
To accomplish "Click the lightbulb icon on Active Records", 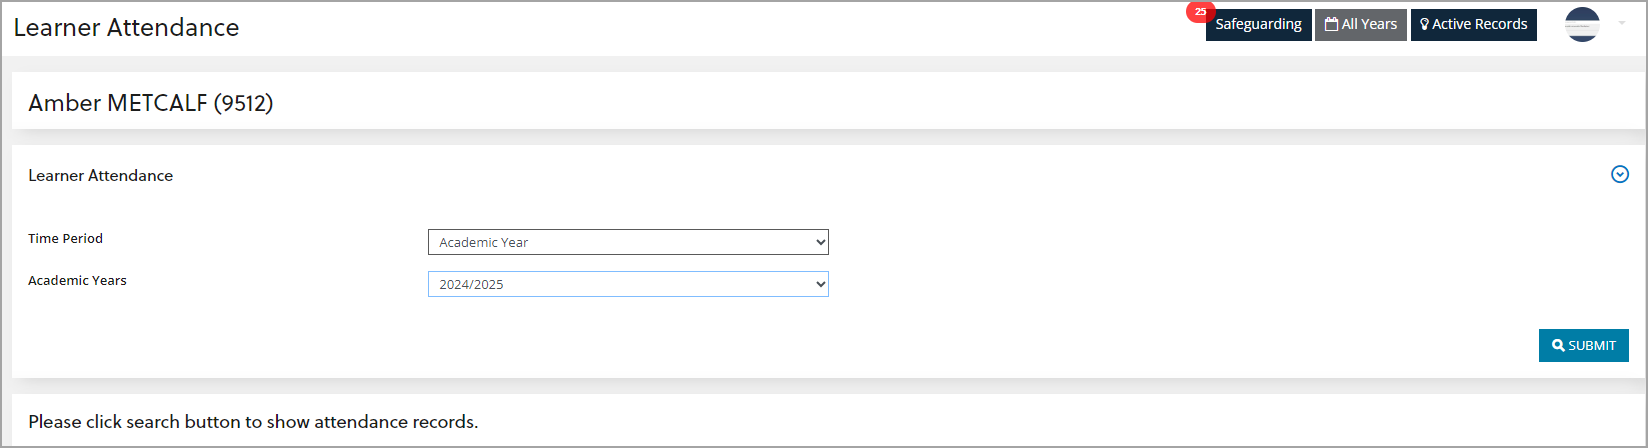I will pos(1424,24).
